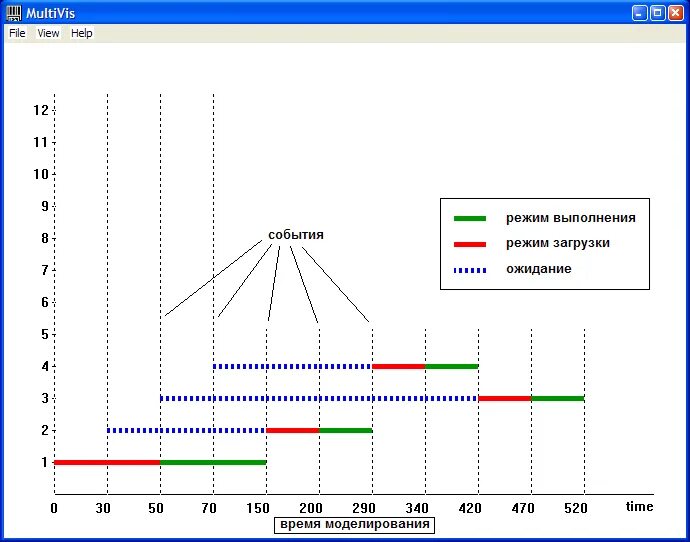
Task: Click the 'режим выполнения' legend text
Action: [570, 218]
